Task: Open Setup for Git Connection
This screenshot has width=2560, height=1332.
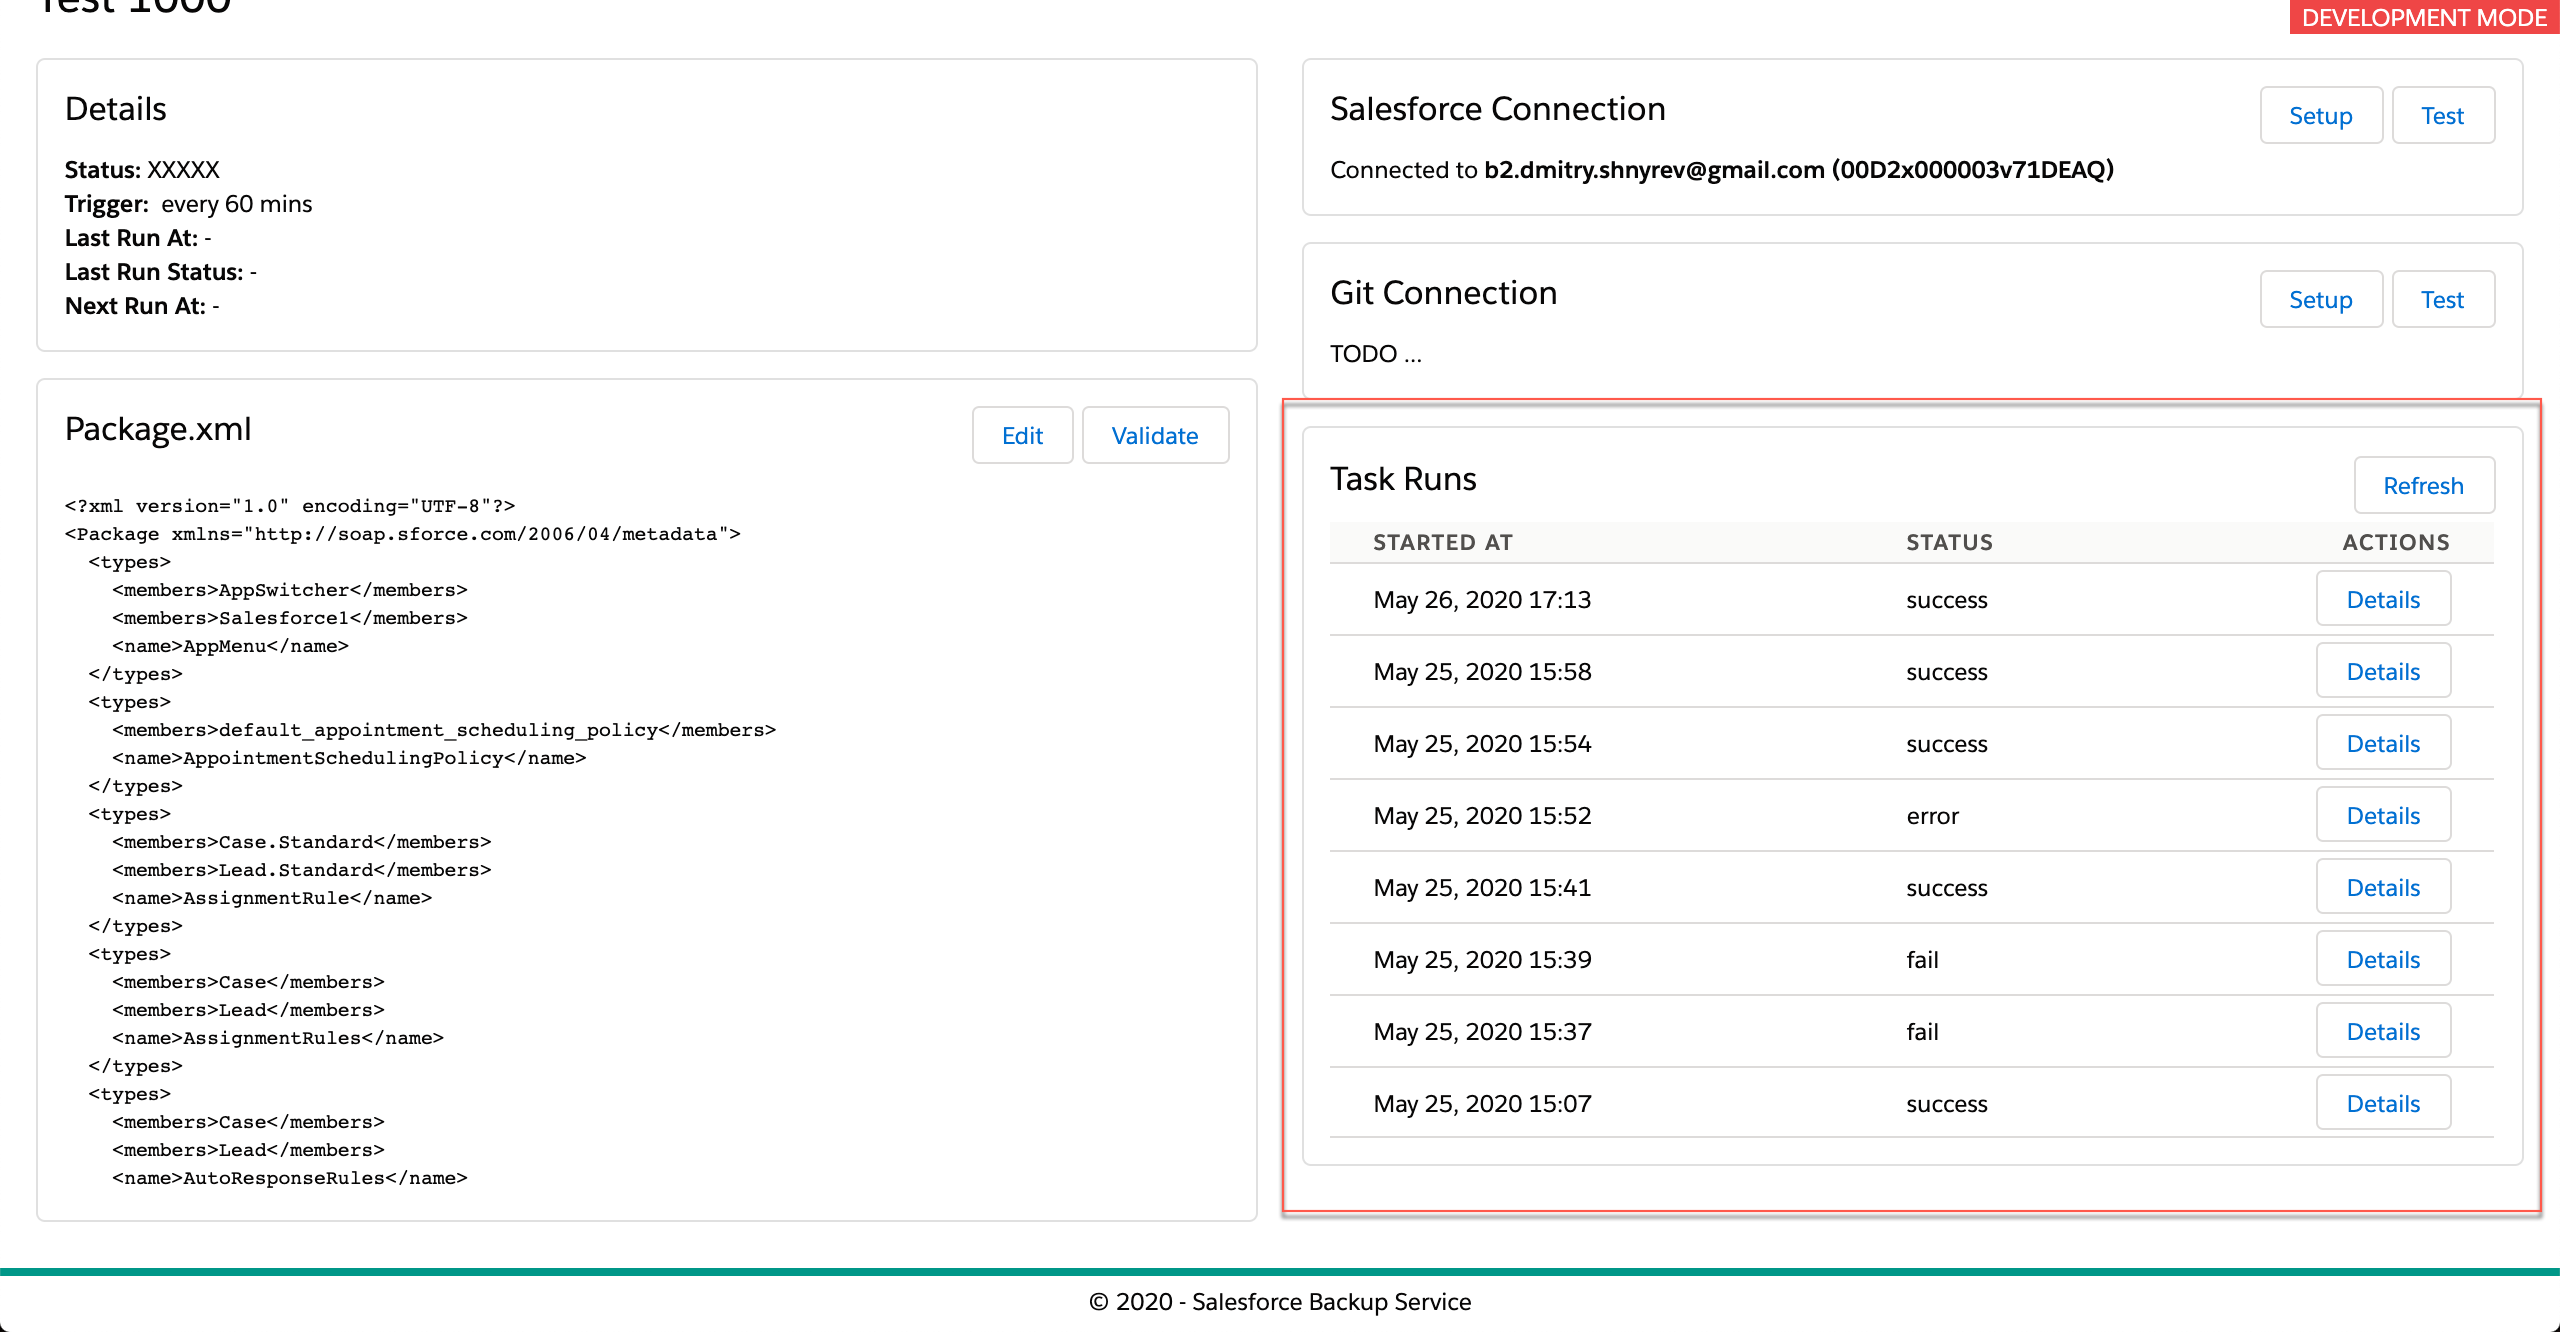Action: pyautogui.click(x=2320, y=300)
